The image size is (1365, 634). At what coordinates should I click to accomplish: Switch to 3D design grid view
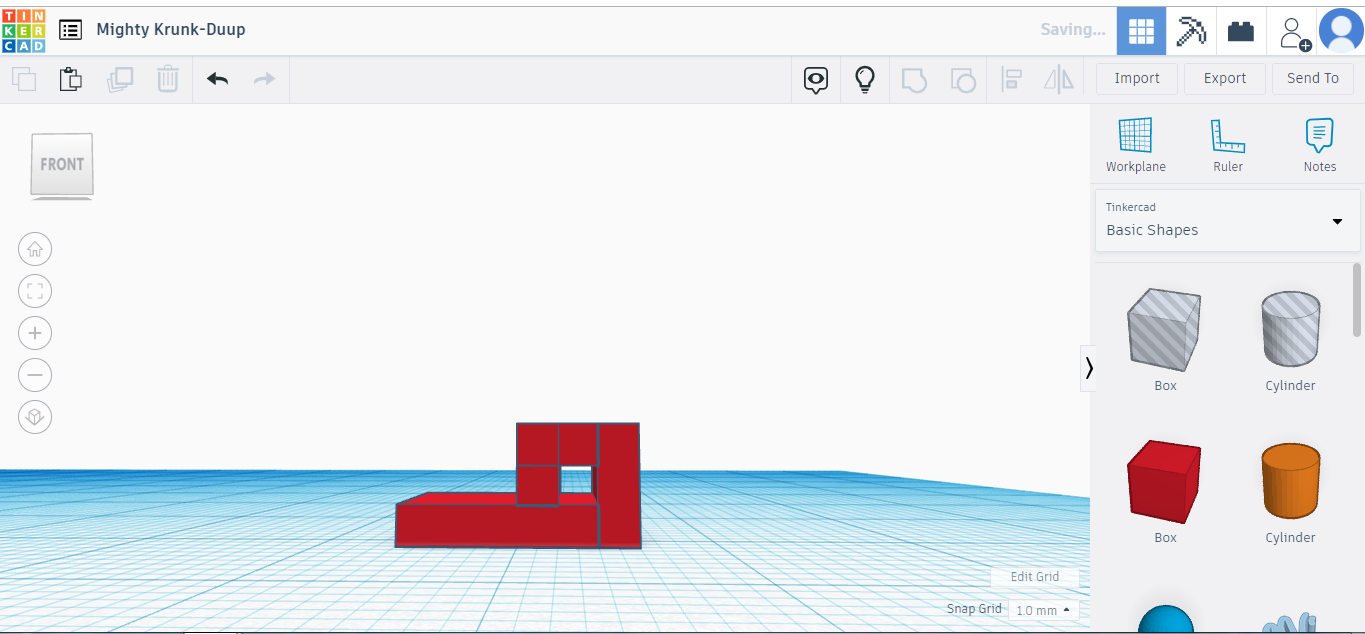(1141, 30)
